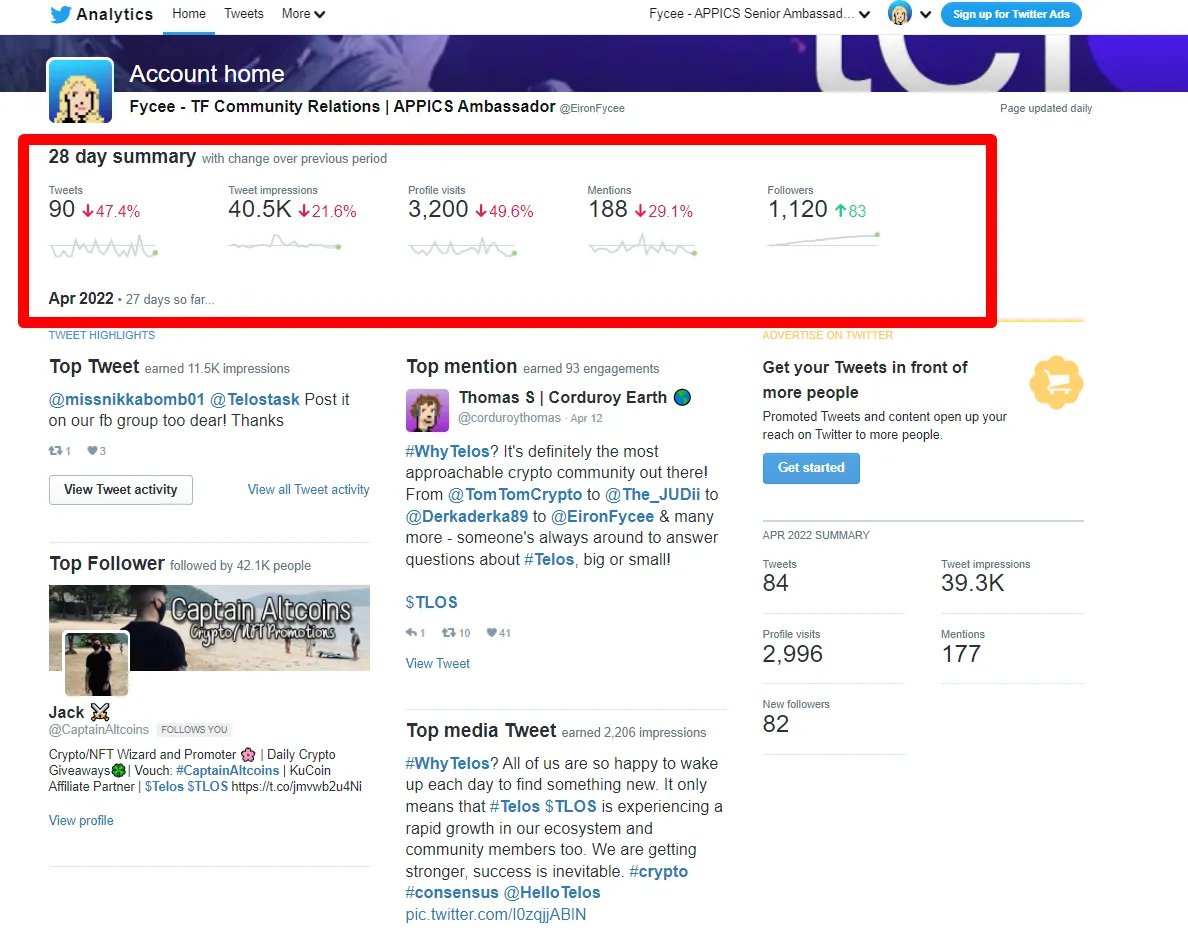Click the @missnikkabomb01 mention link
Viewport: 1188px width, 930px height.
pos(127,399)
